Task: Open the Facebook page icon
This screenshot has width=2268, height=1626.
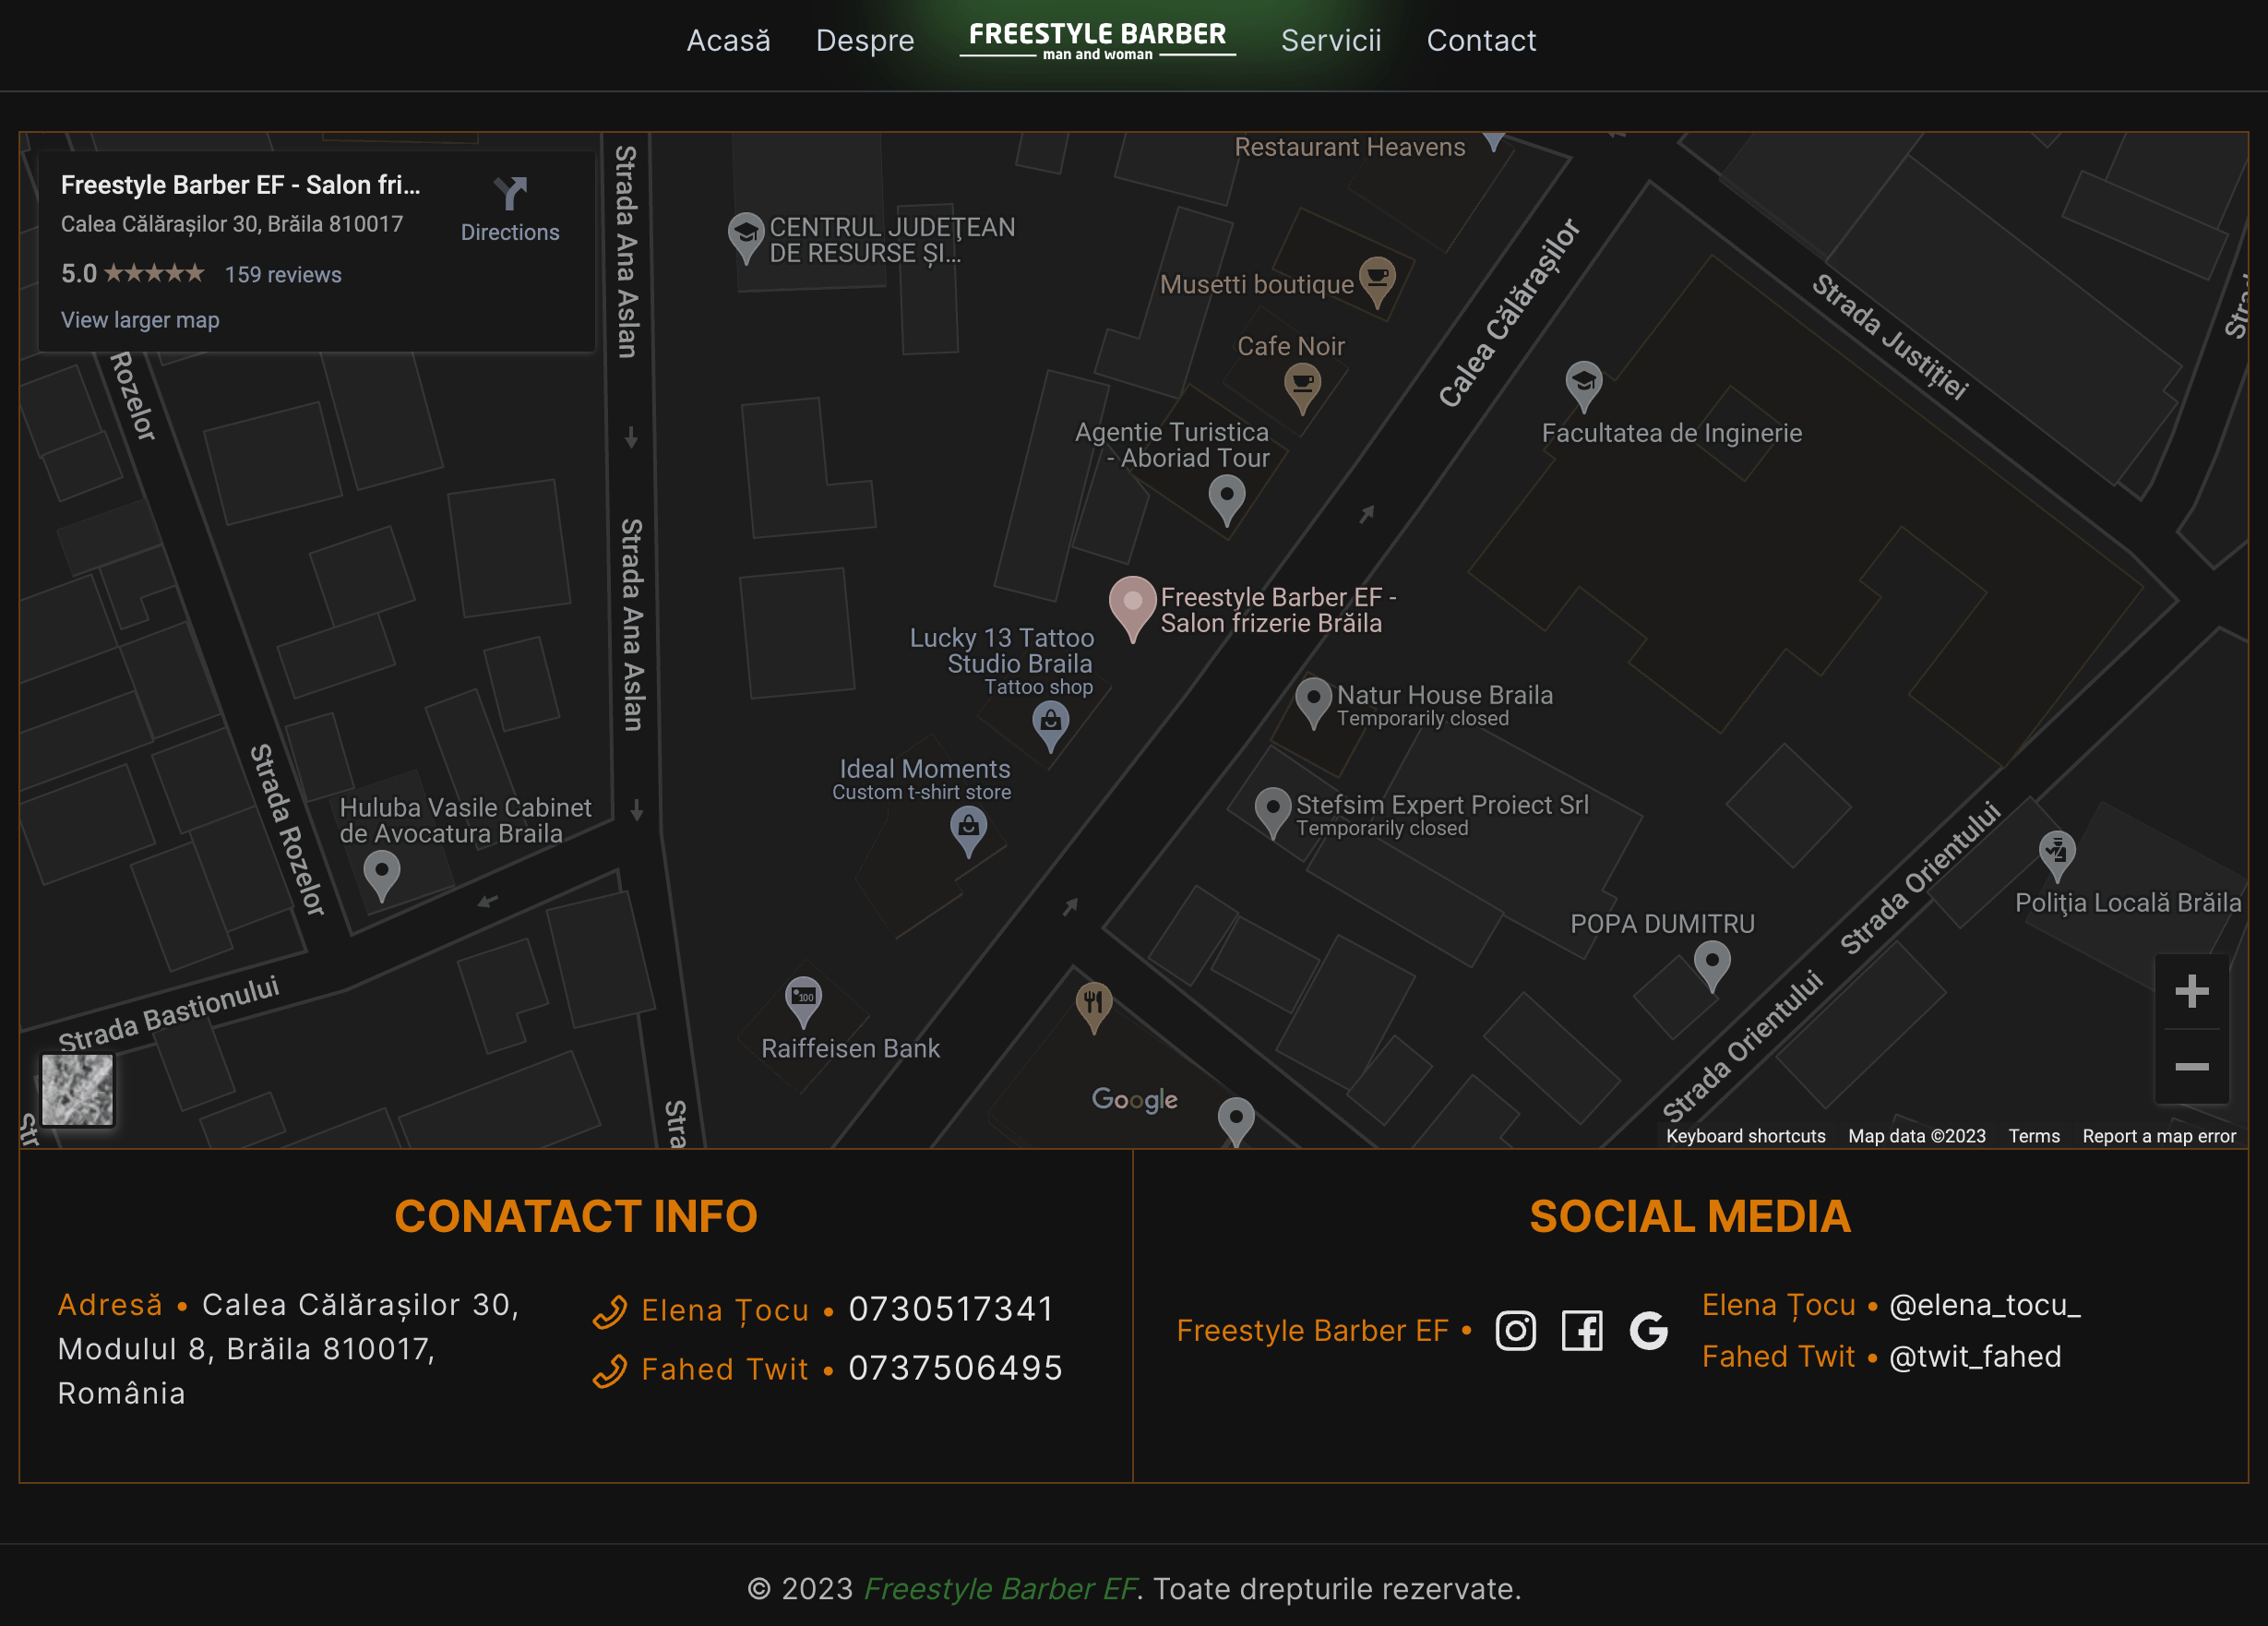Action: tap(1582, 1331)
